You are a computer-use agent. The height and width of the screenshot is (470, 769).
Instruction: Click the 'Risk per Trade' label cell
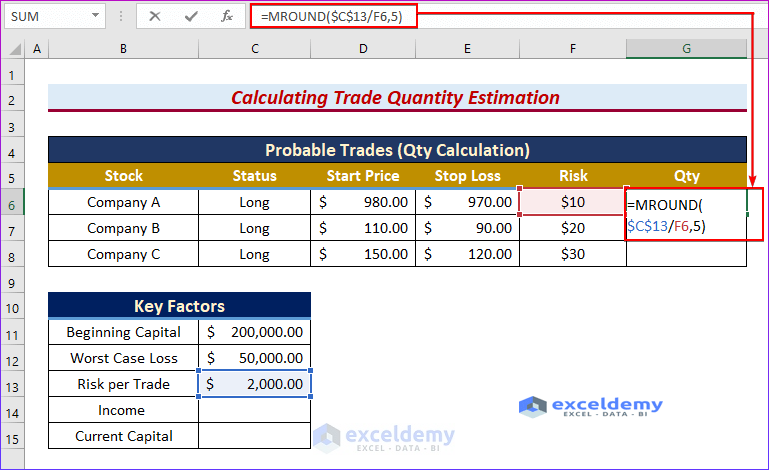(124, 384)
